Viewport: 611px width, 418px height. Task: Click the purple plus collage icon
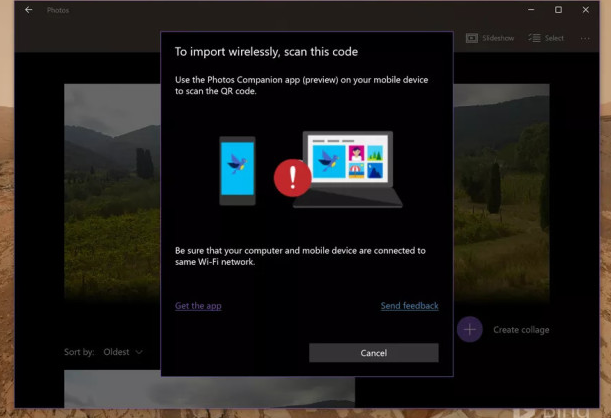[470, 329]
